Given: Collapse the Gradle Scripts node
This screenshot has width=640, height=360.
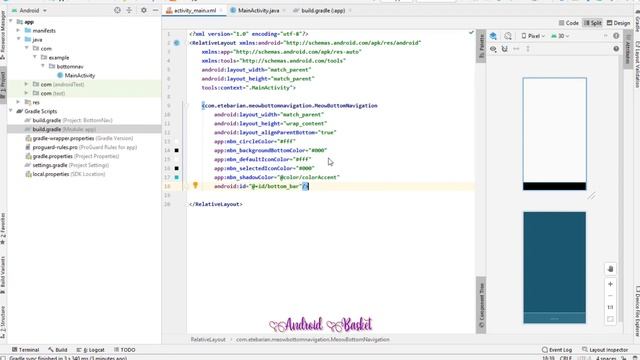Looking at the screenshot, I should (11, 111).
